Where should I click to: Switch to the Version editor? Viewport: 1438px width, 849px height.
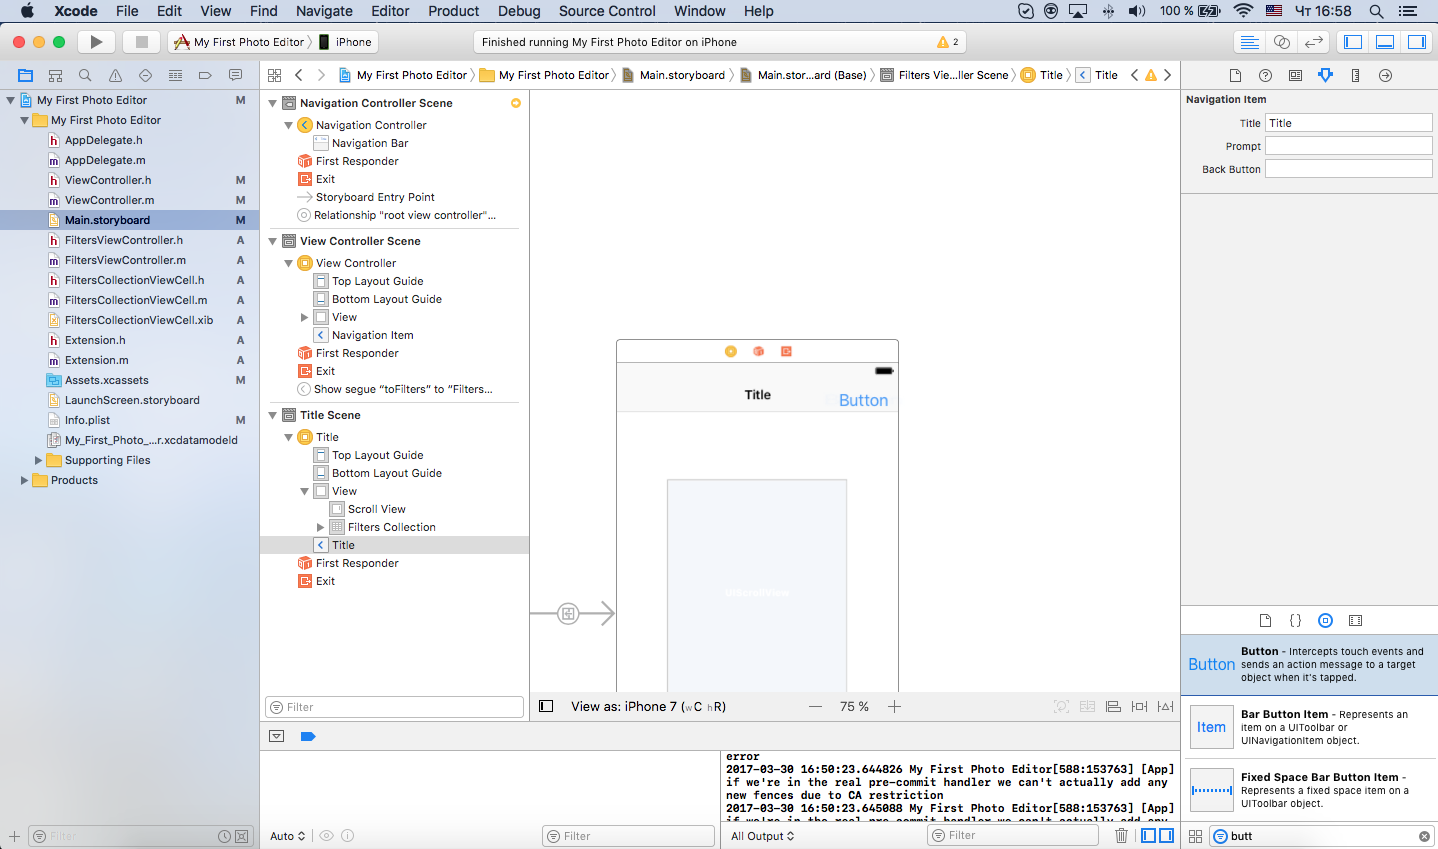click(x=1314, y=42)
